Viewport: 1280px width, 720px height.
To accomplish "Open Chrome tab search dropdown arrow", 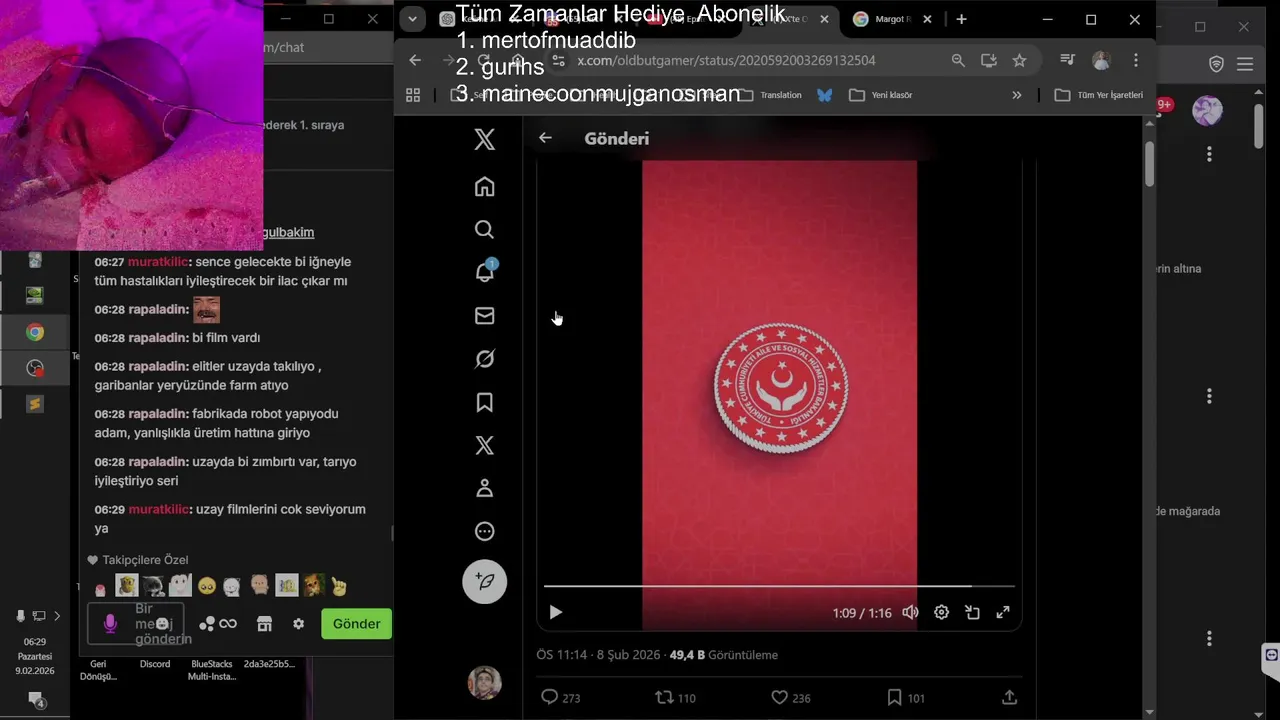I will tap(412, 19).
